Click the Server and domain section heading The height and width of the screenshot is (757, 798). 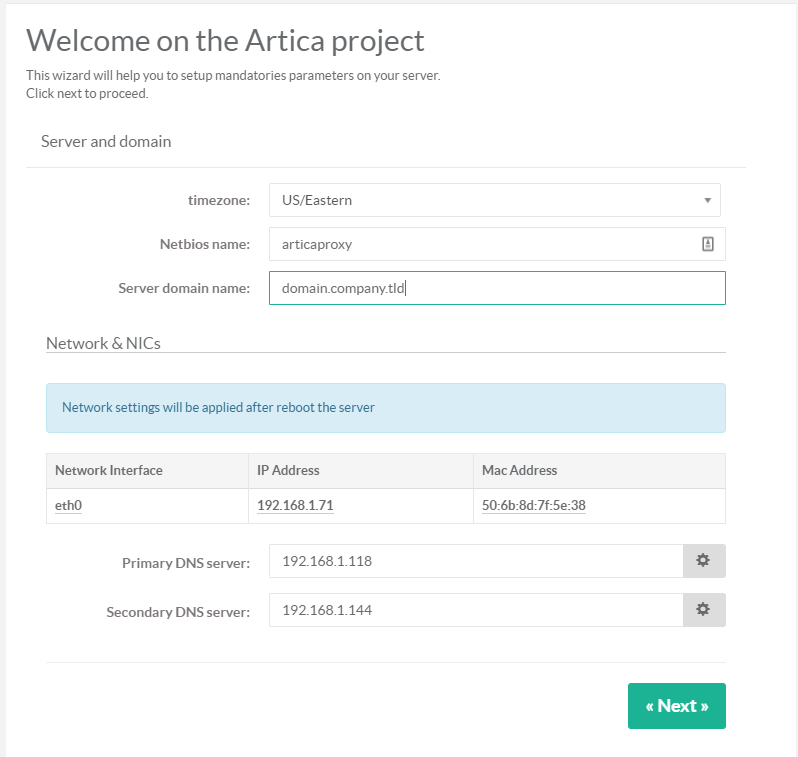(x=106, y=142)
